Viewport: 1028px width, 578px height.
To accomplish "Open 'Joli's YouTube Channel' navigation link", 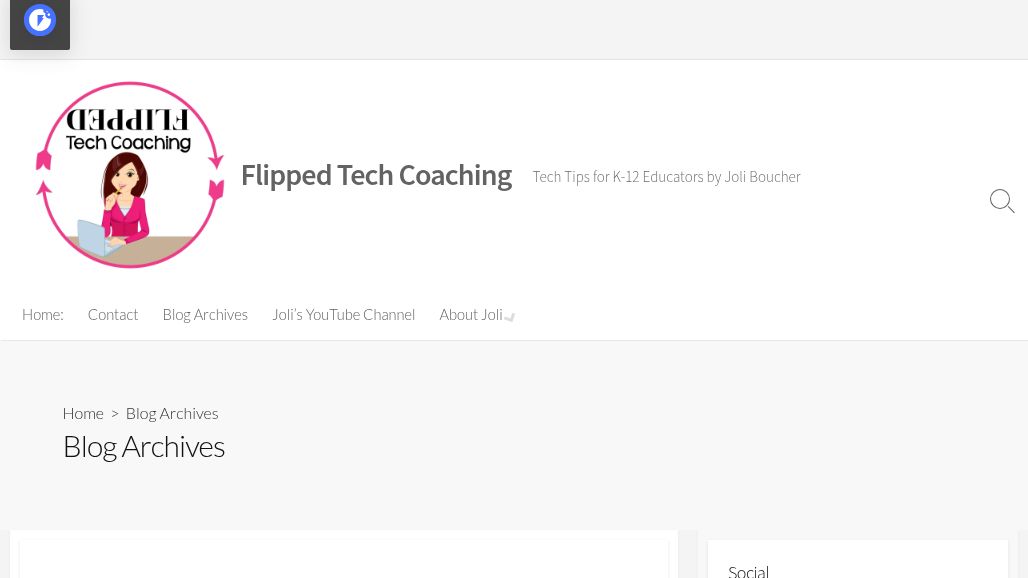I will coord(343,314).
